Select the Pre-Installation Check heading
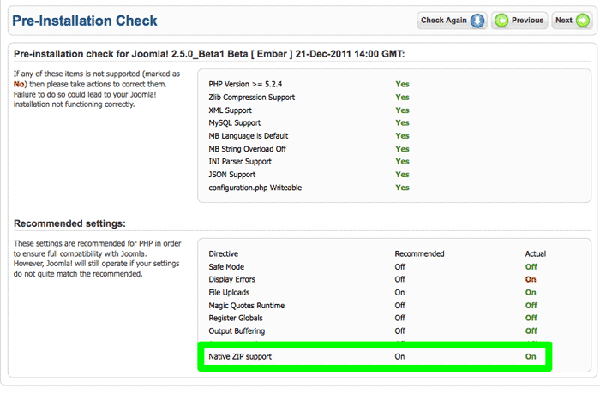 click(x=85, y=21)
